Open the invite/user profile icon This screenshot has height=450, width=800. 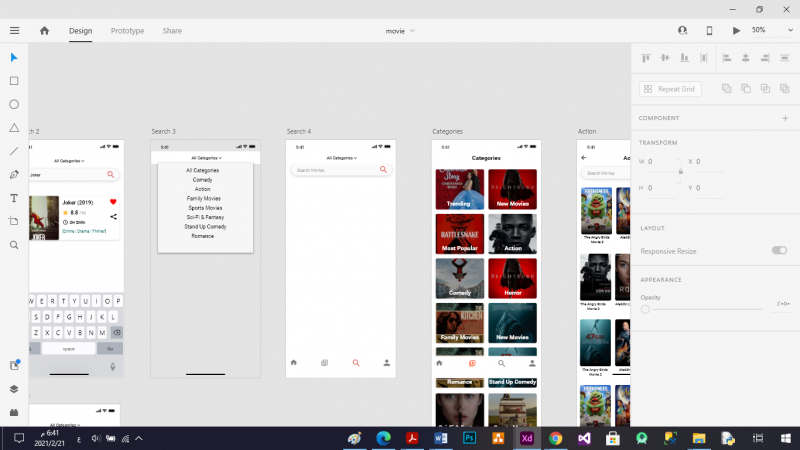pyautogui.click(x=683, y=31)
